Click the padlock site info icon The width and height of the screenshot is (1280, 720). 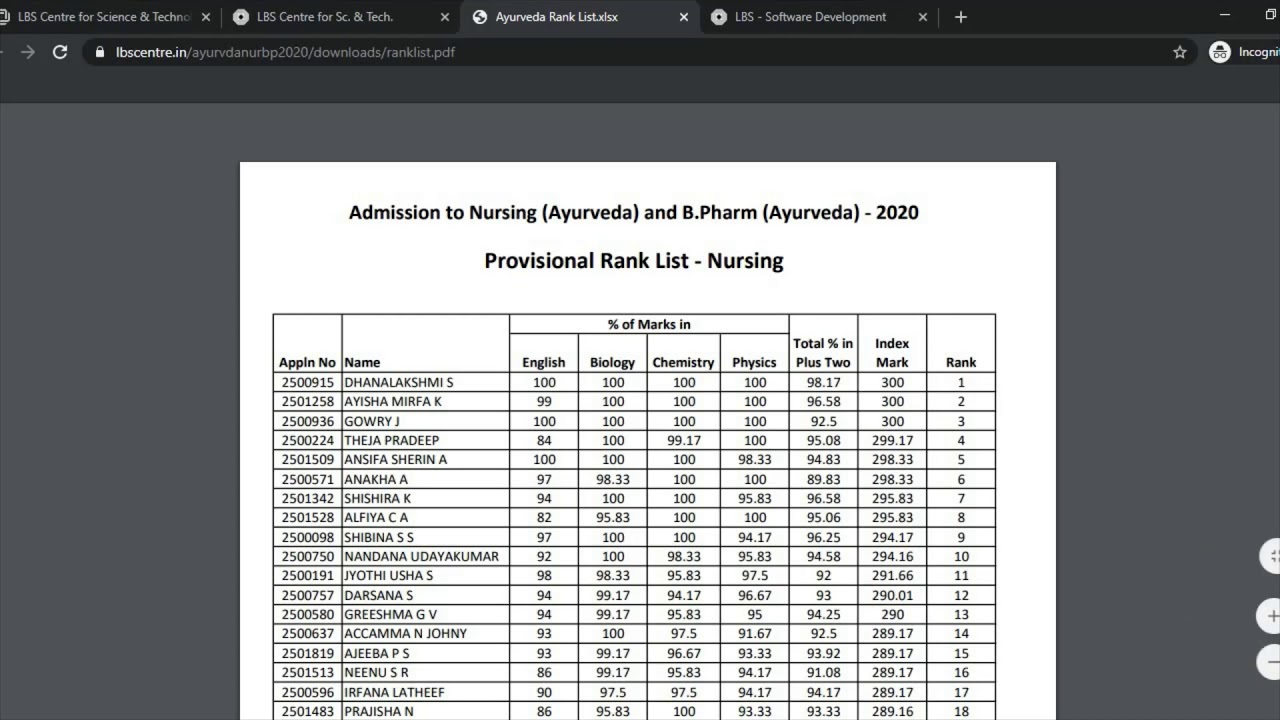click(99, 52)
